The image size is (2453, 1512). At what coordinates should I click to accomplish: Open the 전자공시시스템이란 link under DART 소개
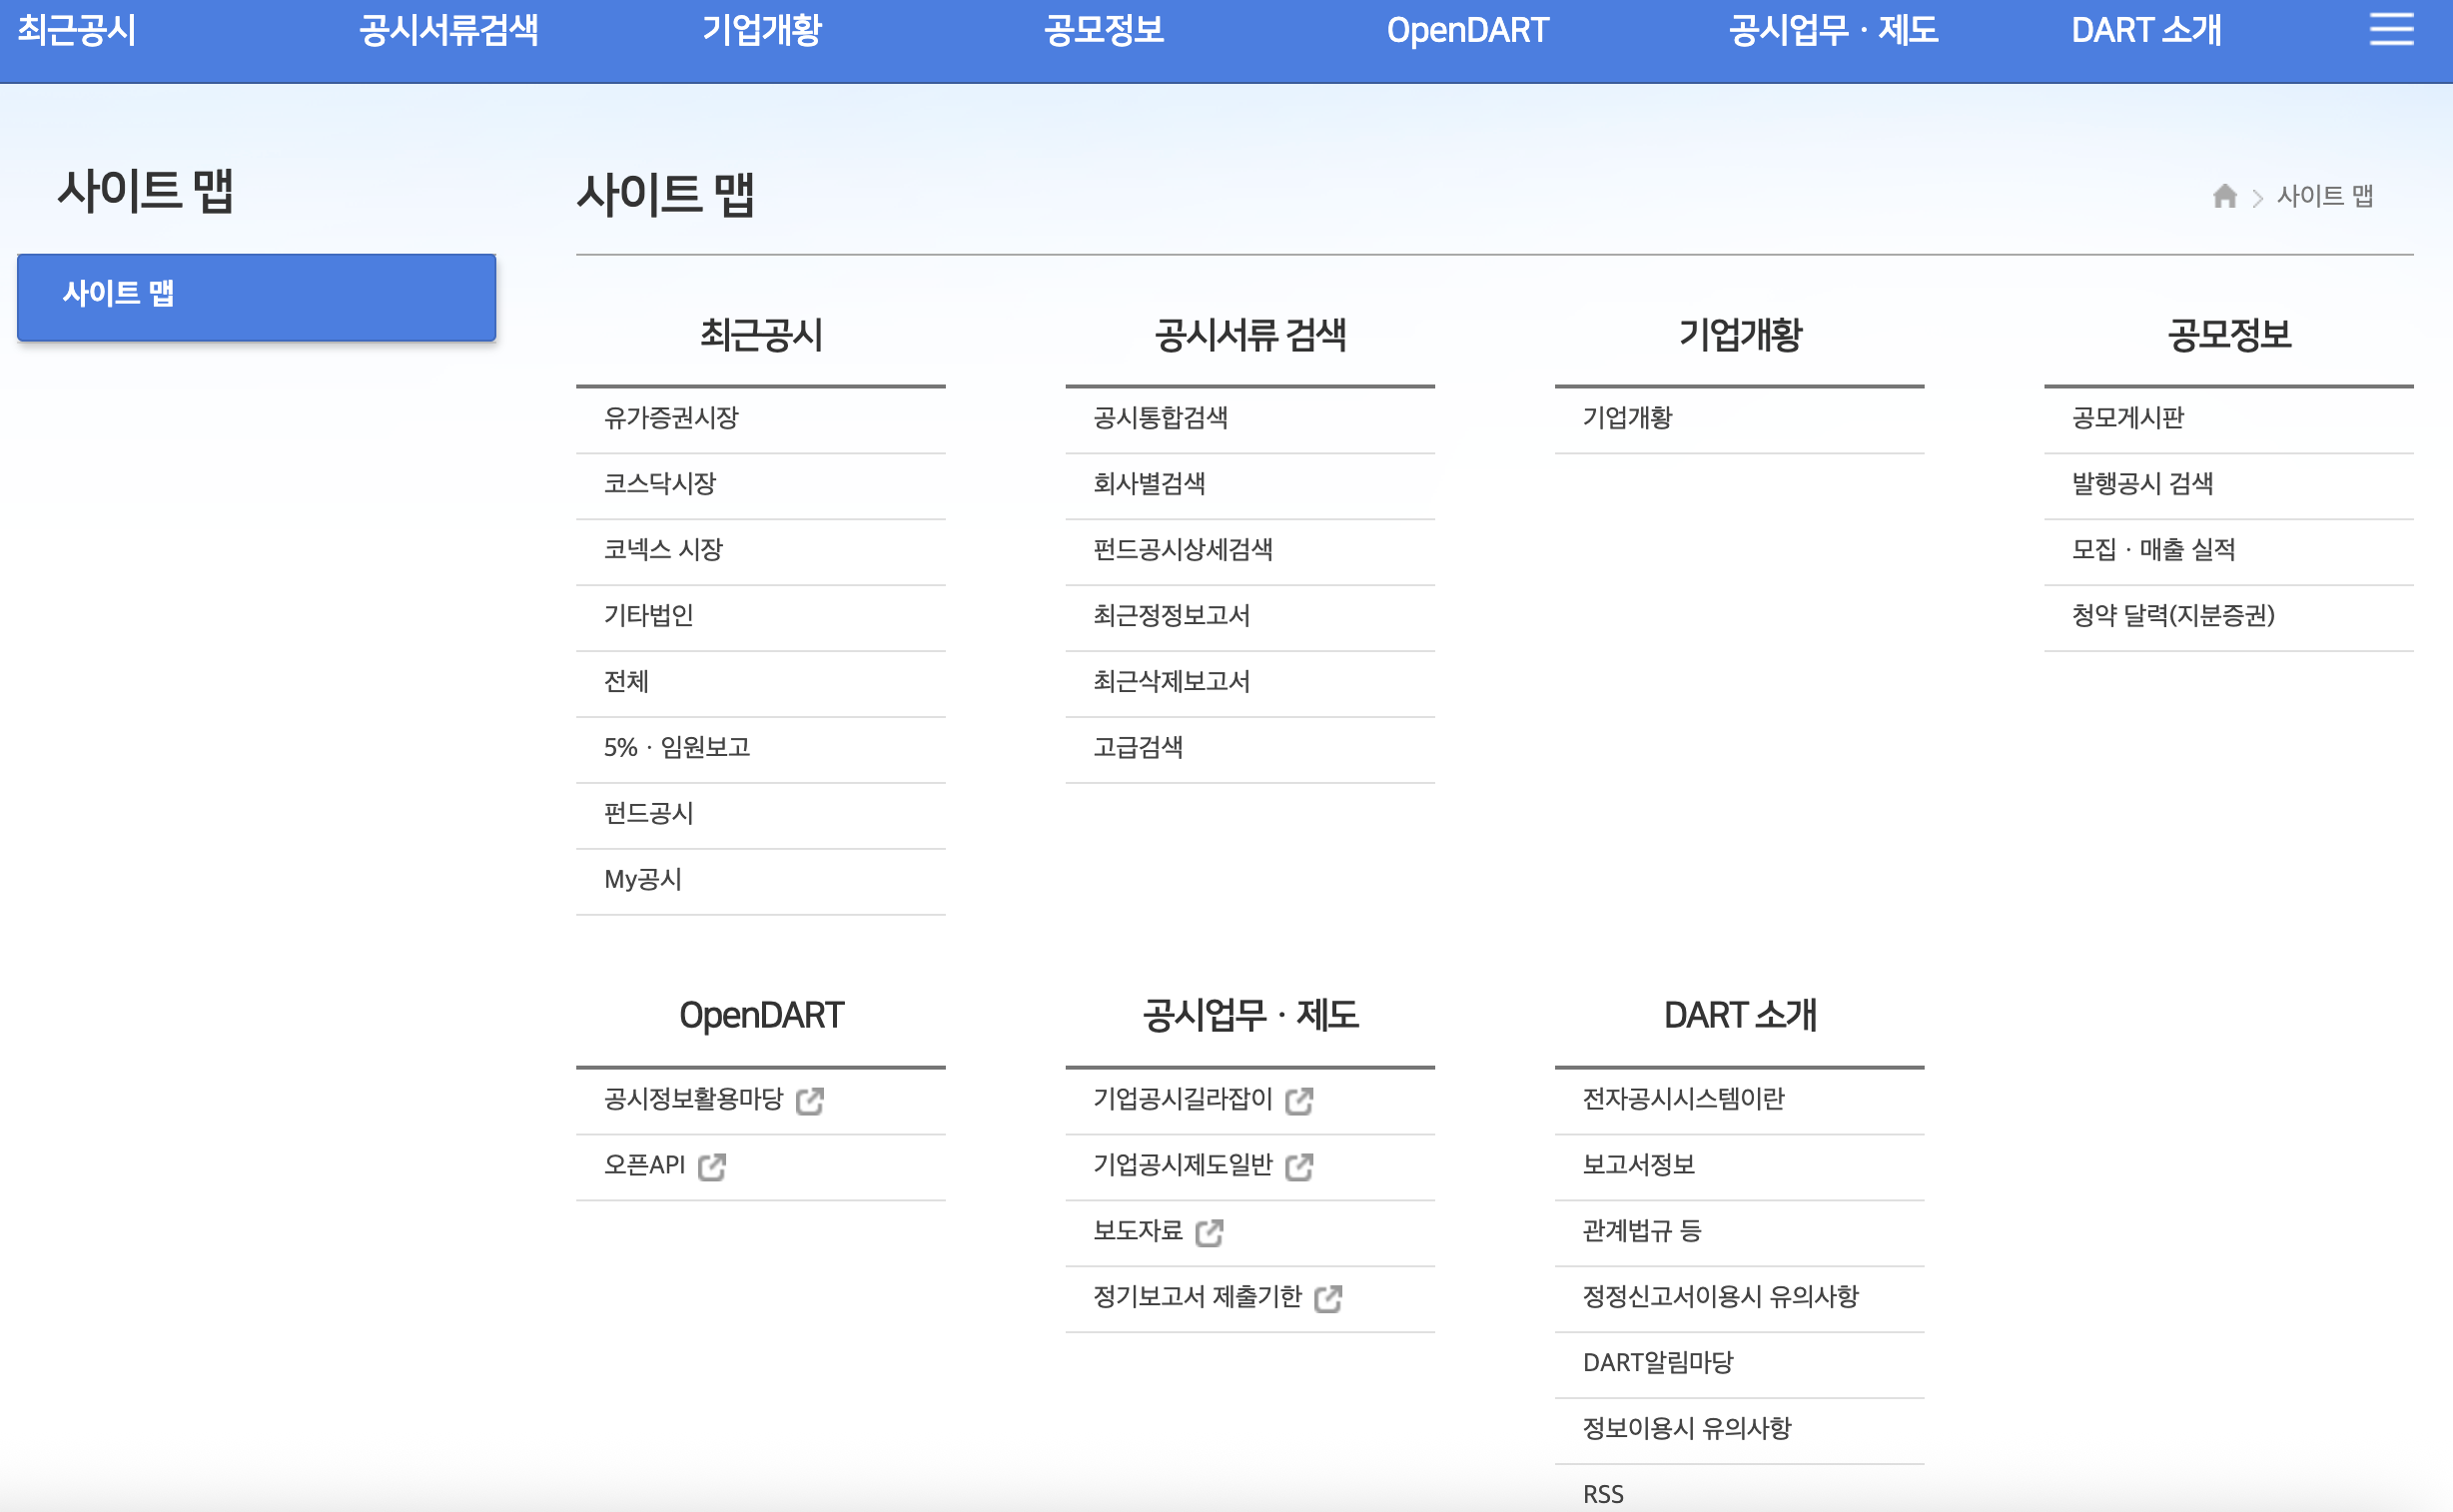[1685, 1100]
